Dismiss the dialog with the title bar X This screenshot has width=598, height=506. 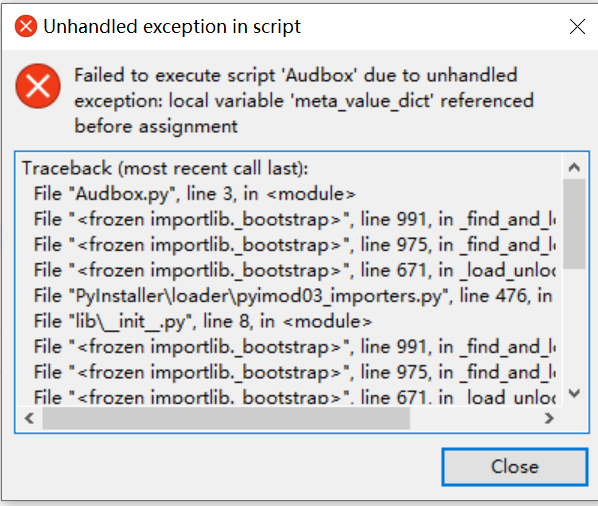point(577,27)
